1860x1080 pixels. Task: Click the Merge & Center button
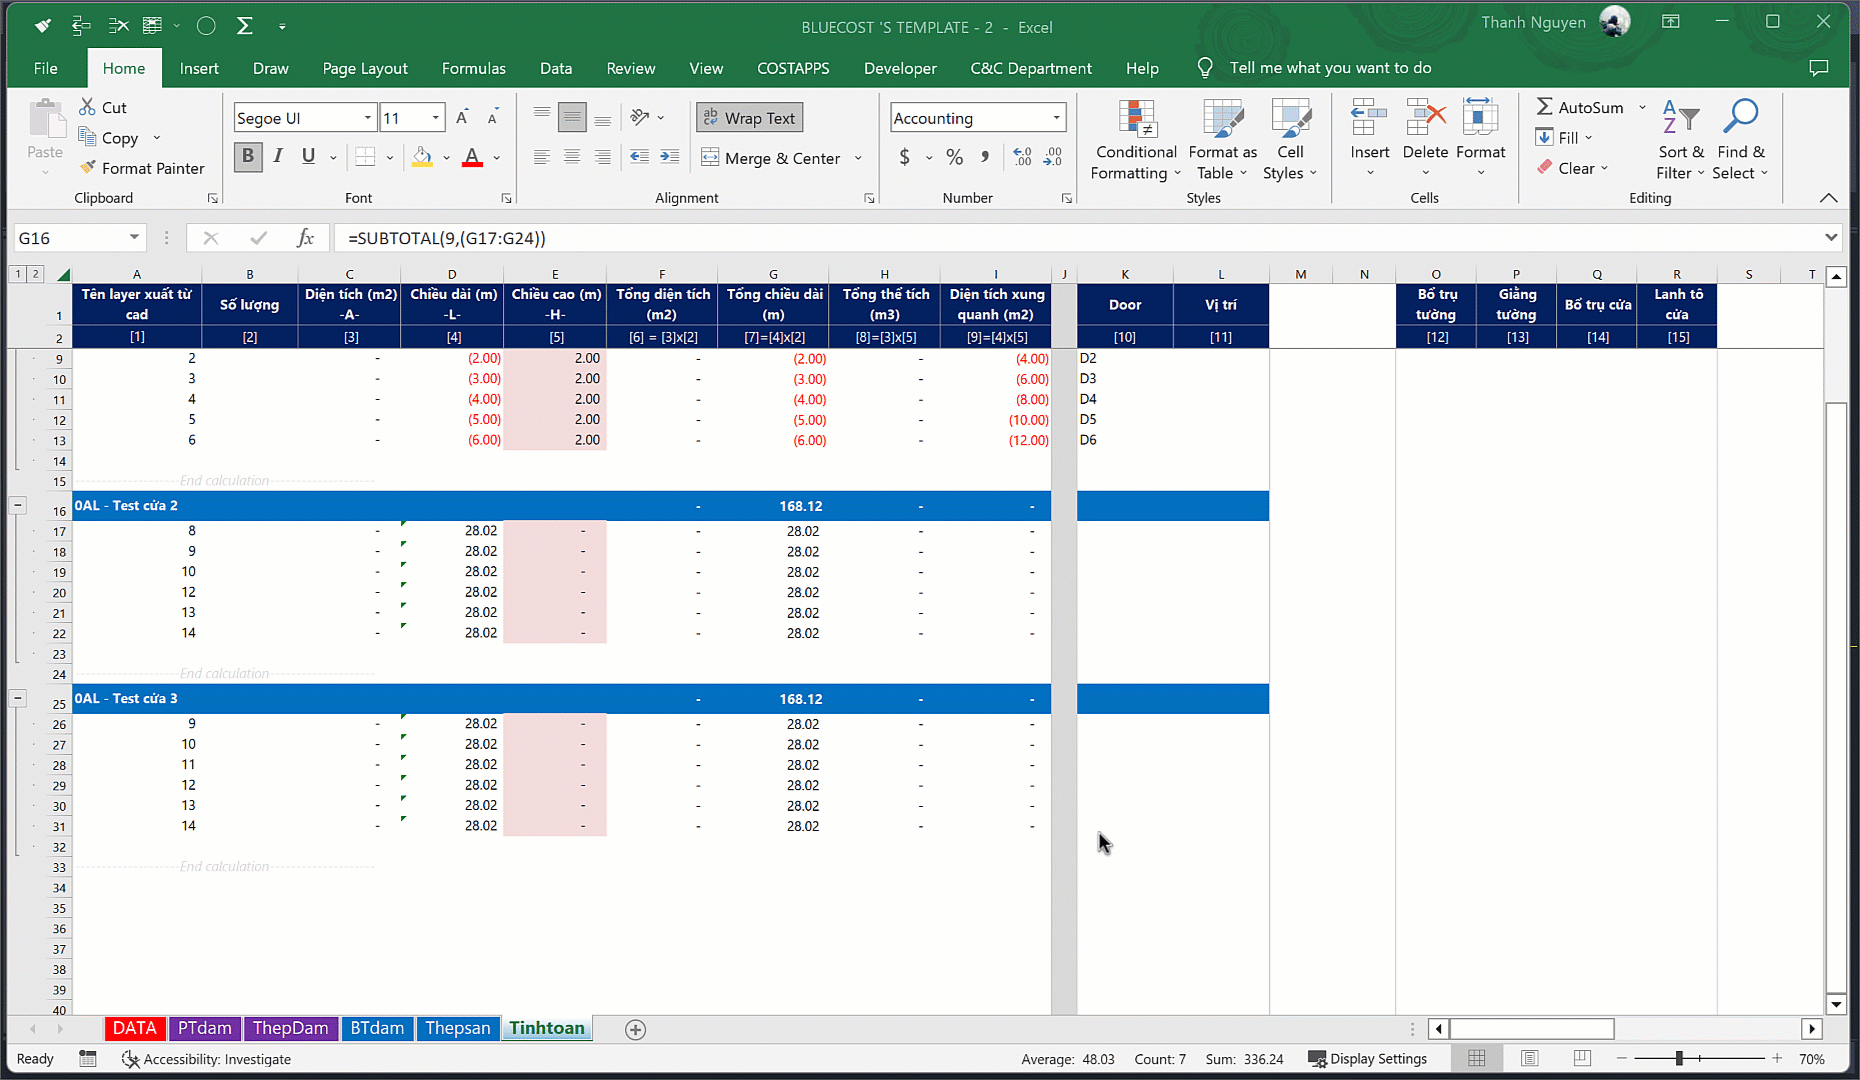tap(771, 158)
